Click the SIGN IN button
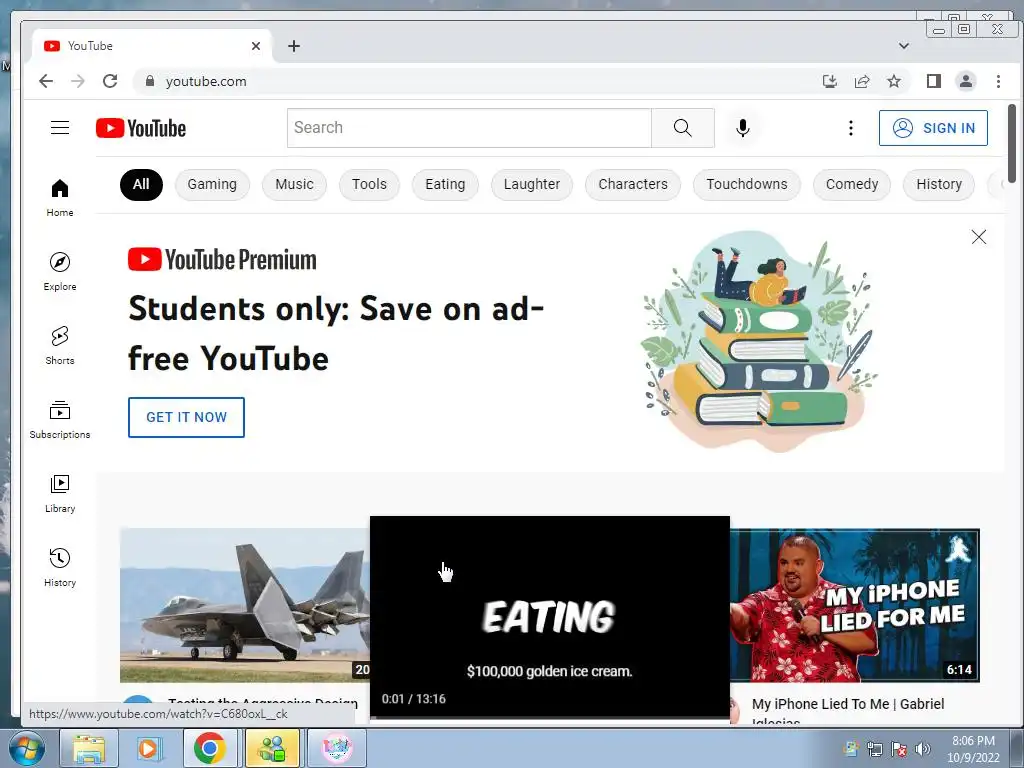This screenshot has height=768, width=1024. click(x=933, y=128)
